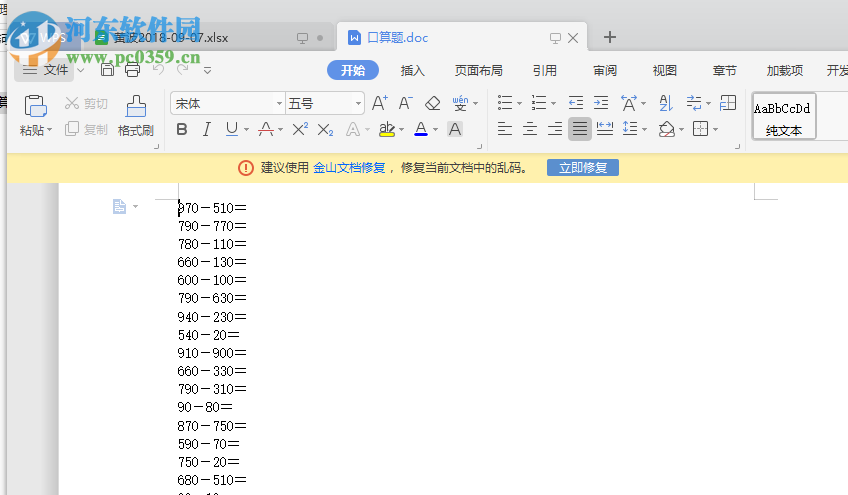Click the document outline icon in margin

click(x=119, y=206)
